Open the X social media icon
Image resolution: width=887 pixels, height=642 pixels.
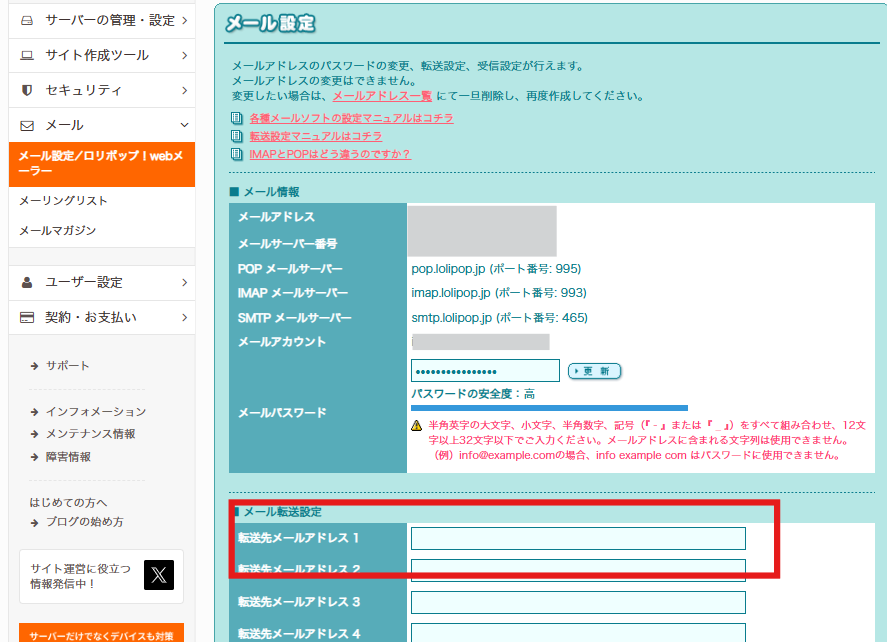click(x=159, y=574)
